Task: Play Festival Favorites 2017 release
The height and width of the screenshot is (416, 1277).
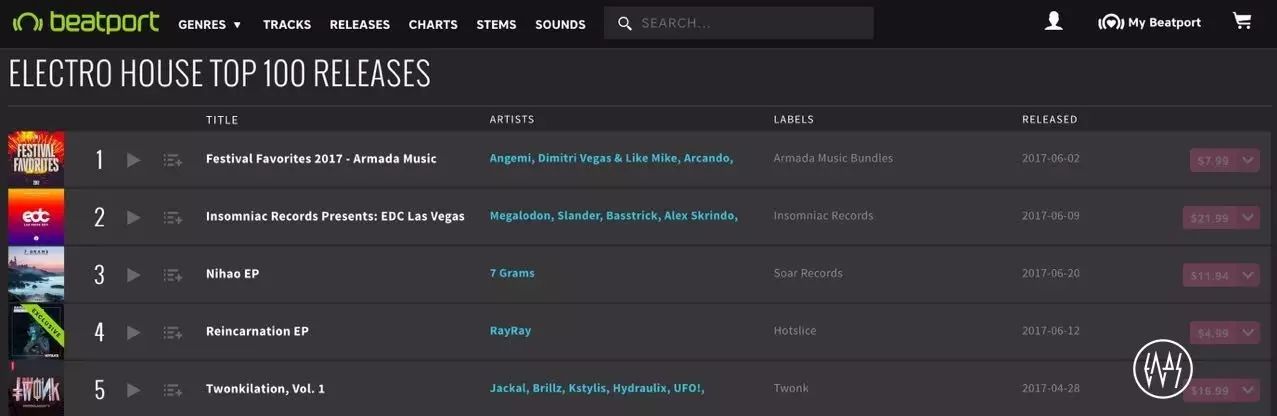Action: (x=134, y=160)
